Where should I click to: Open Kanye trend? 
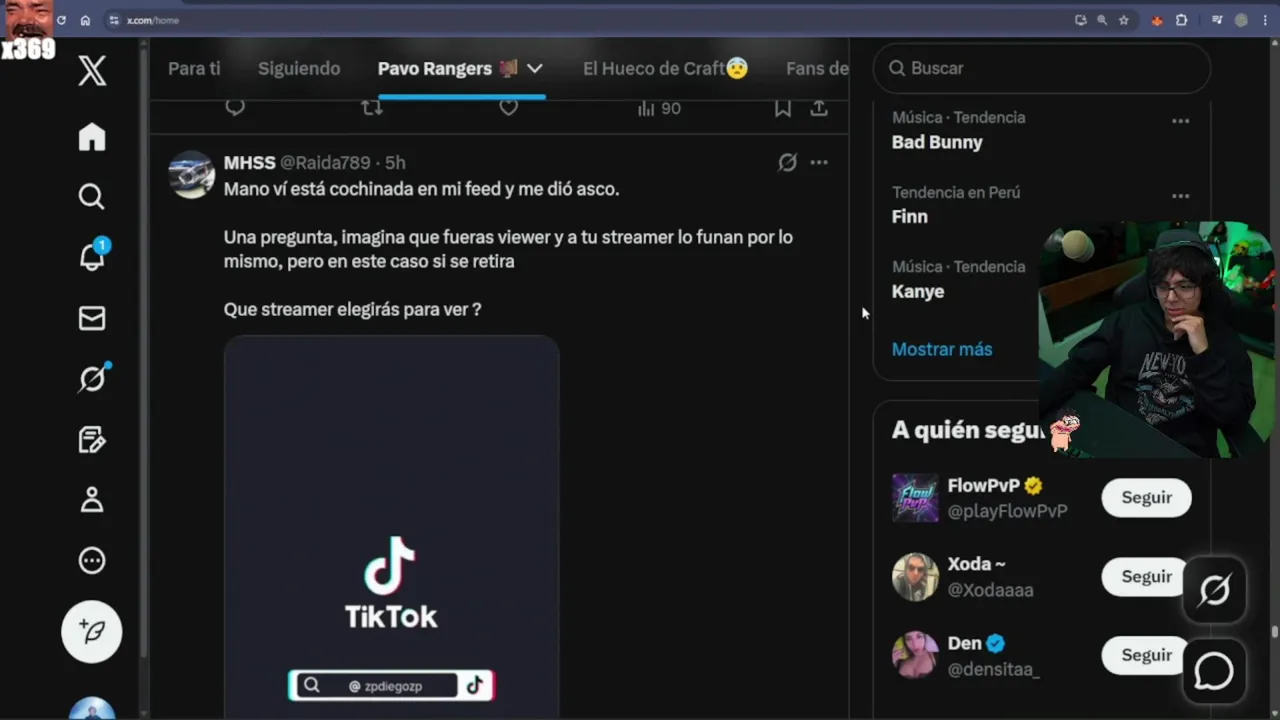pos(918,291)
